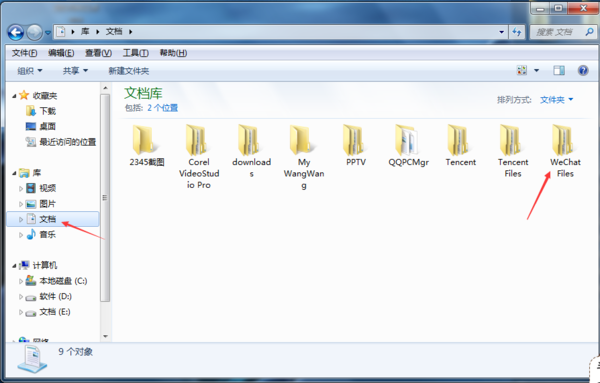The width and height of the screenshot is (600, 383).
Task: Open recent pages dropdown next to Forward
Action: click(x=48, y=33)
